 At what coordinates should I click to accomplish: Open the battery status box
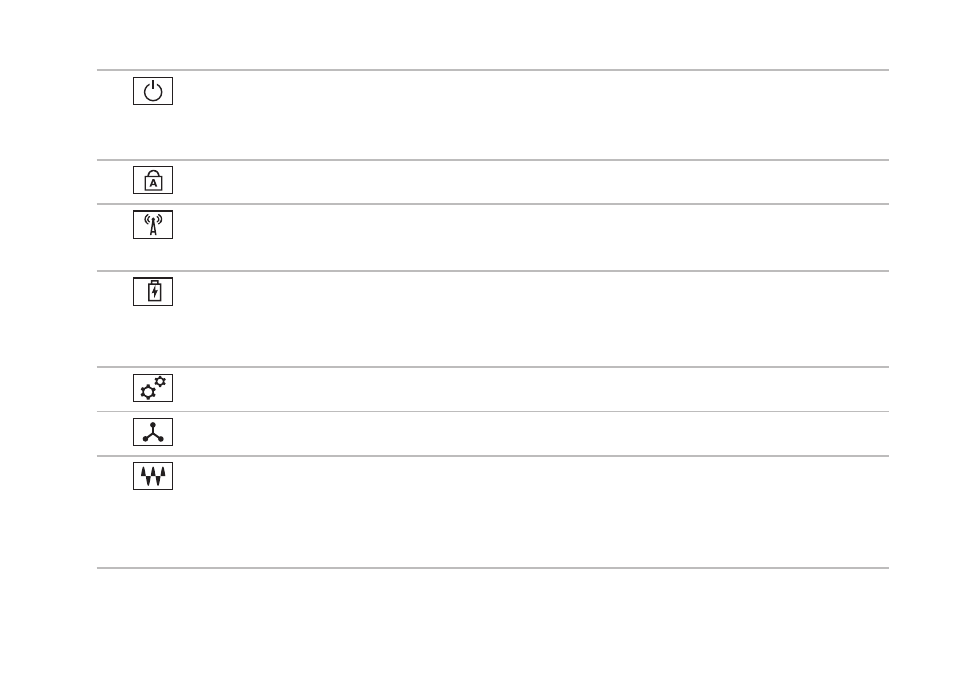[153, 292]
